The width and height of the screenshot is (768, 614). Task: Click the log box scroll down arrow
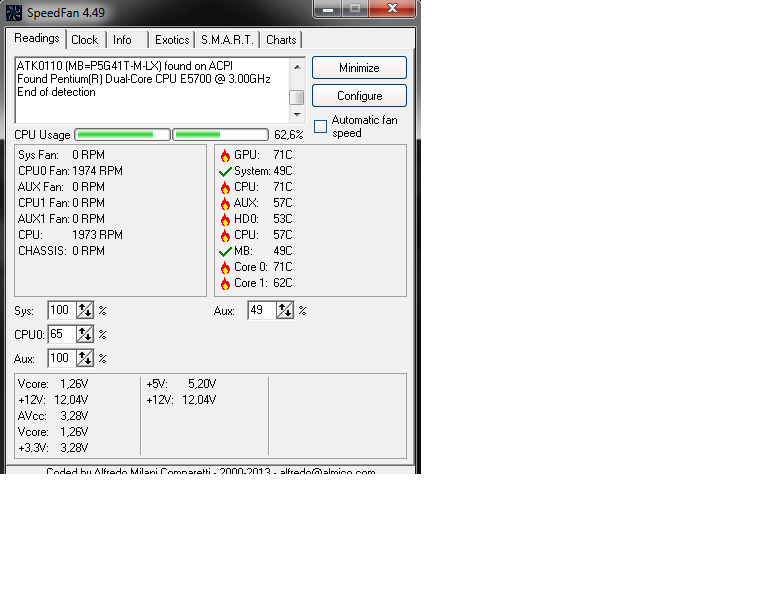point(297,115)
